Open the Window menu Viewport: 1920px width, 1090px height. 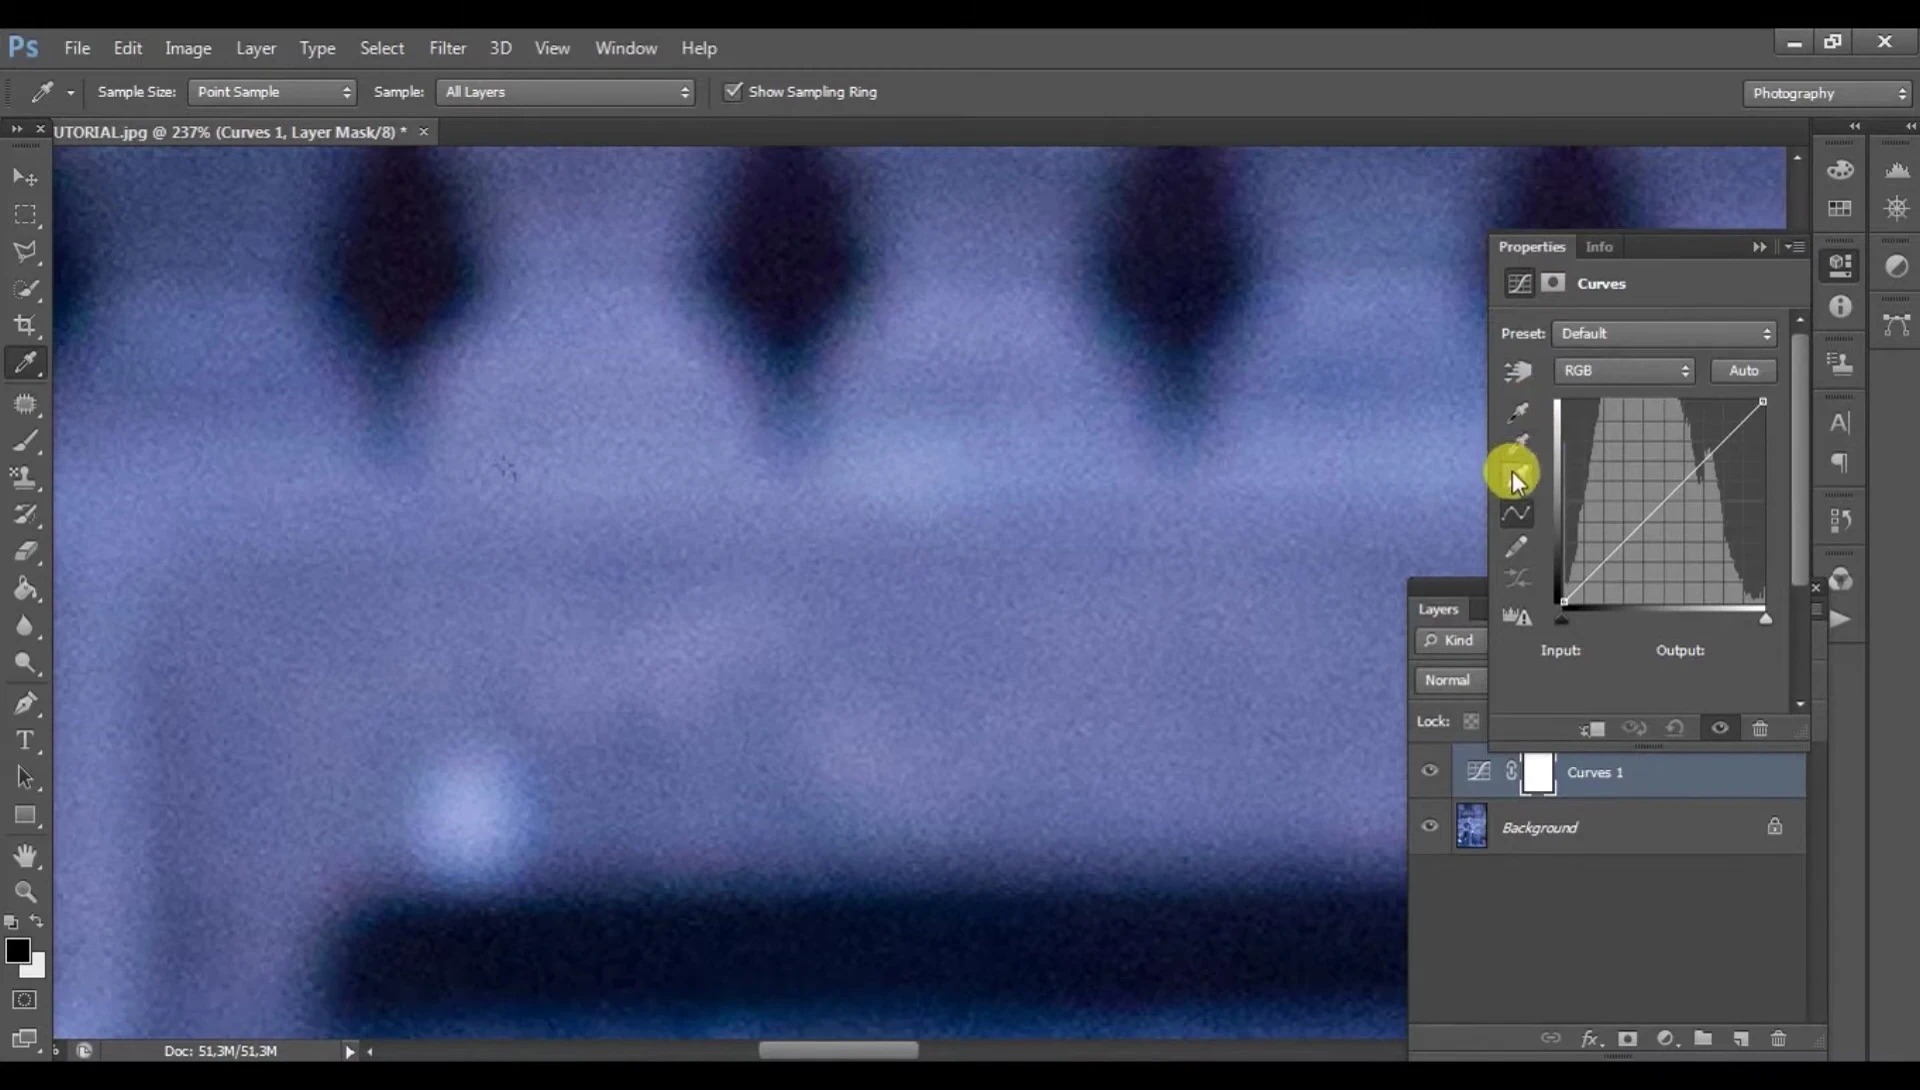point(626,48)
